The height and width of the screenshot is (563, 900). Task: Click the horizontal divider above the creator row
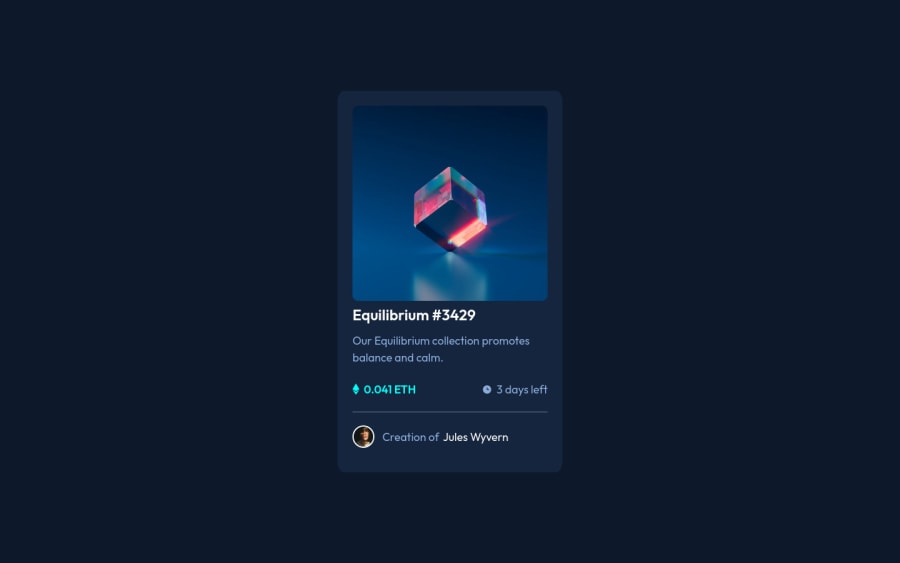click(x=450, y=412)
